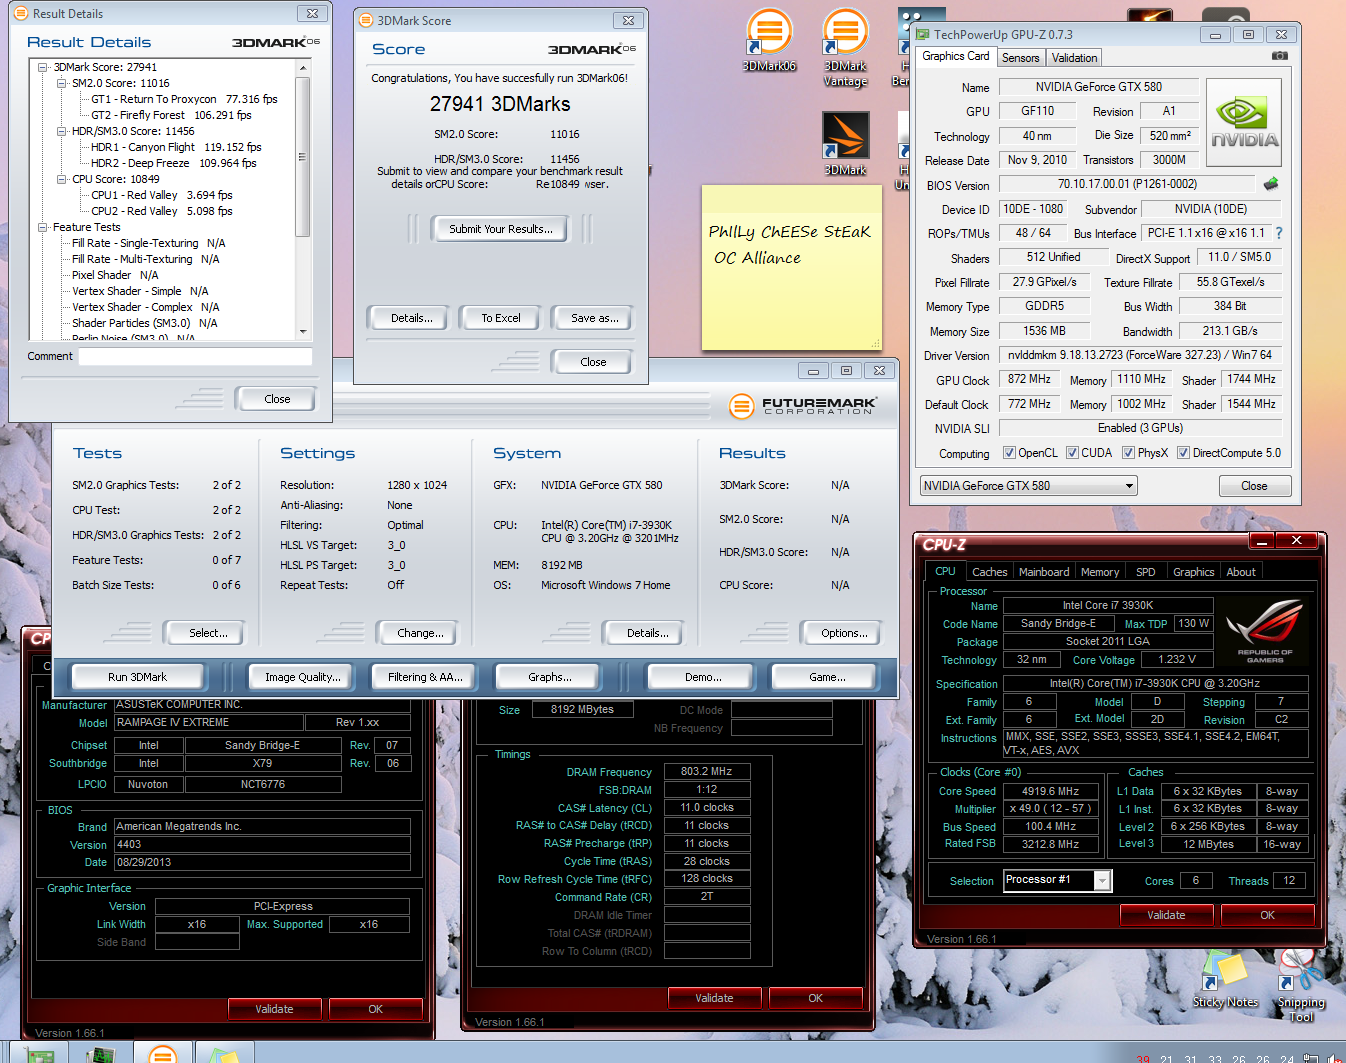
Task: Collapse the 3DMark Score tree node
Action: coord(43,67)
